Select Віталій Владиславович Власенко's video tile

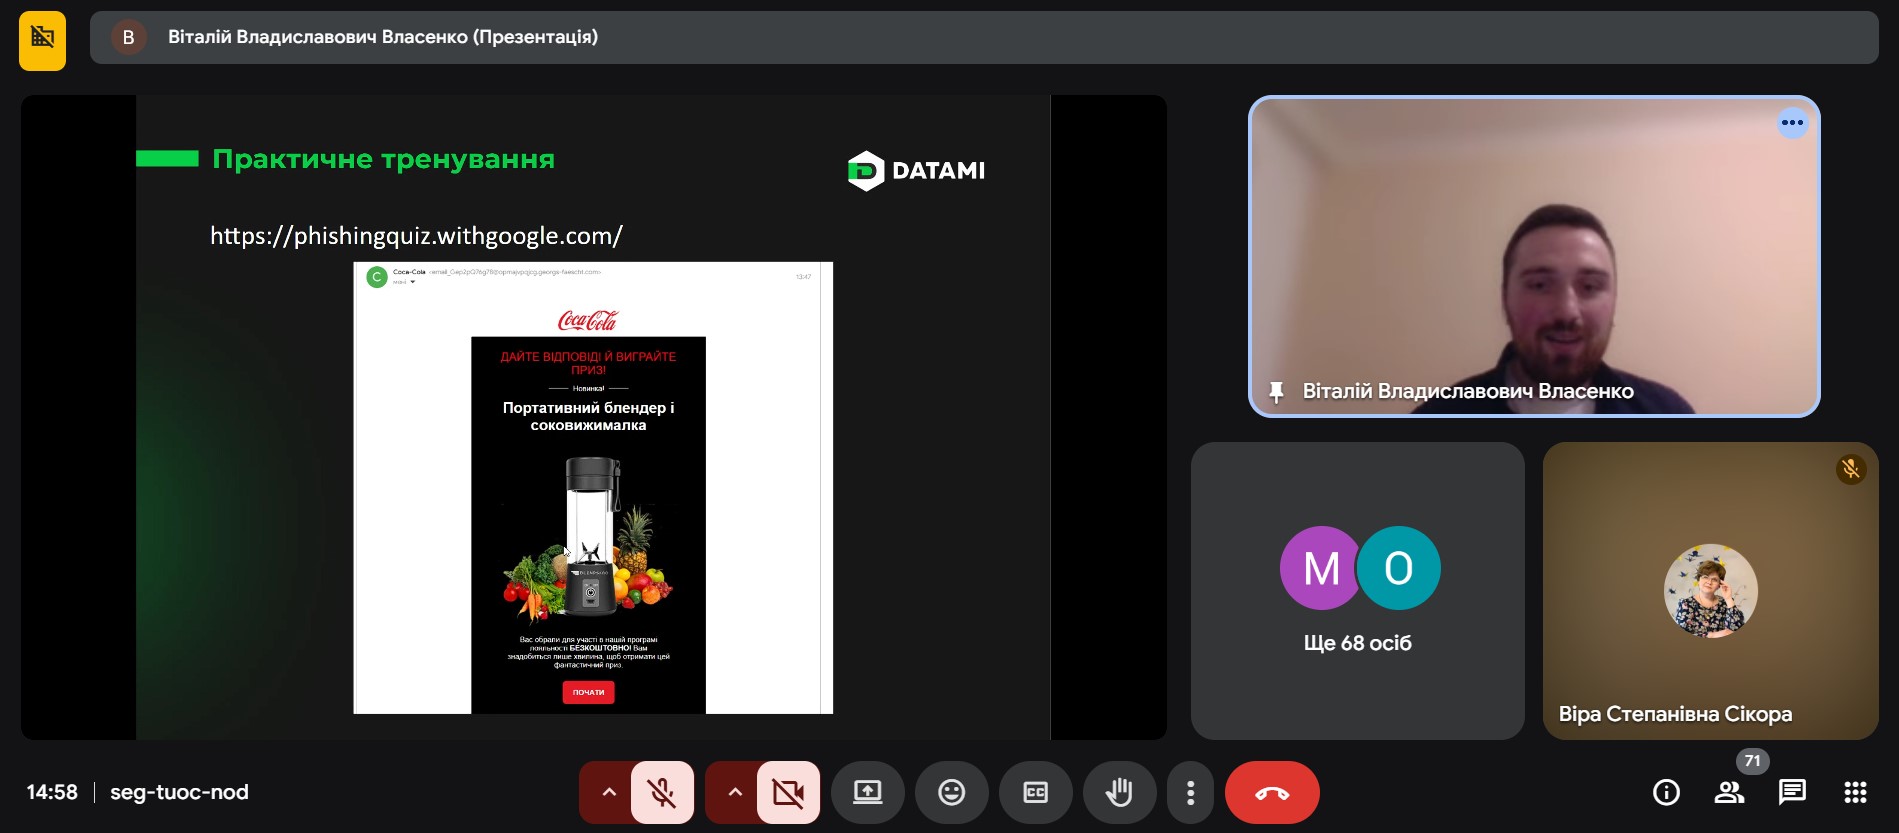click(1534, 256)
